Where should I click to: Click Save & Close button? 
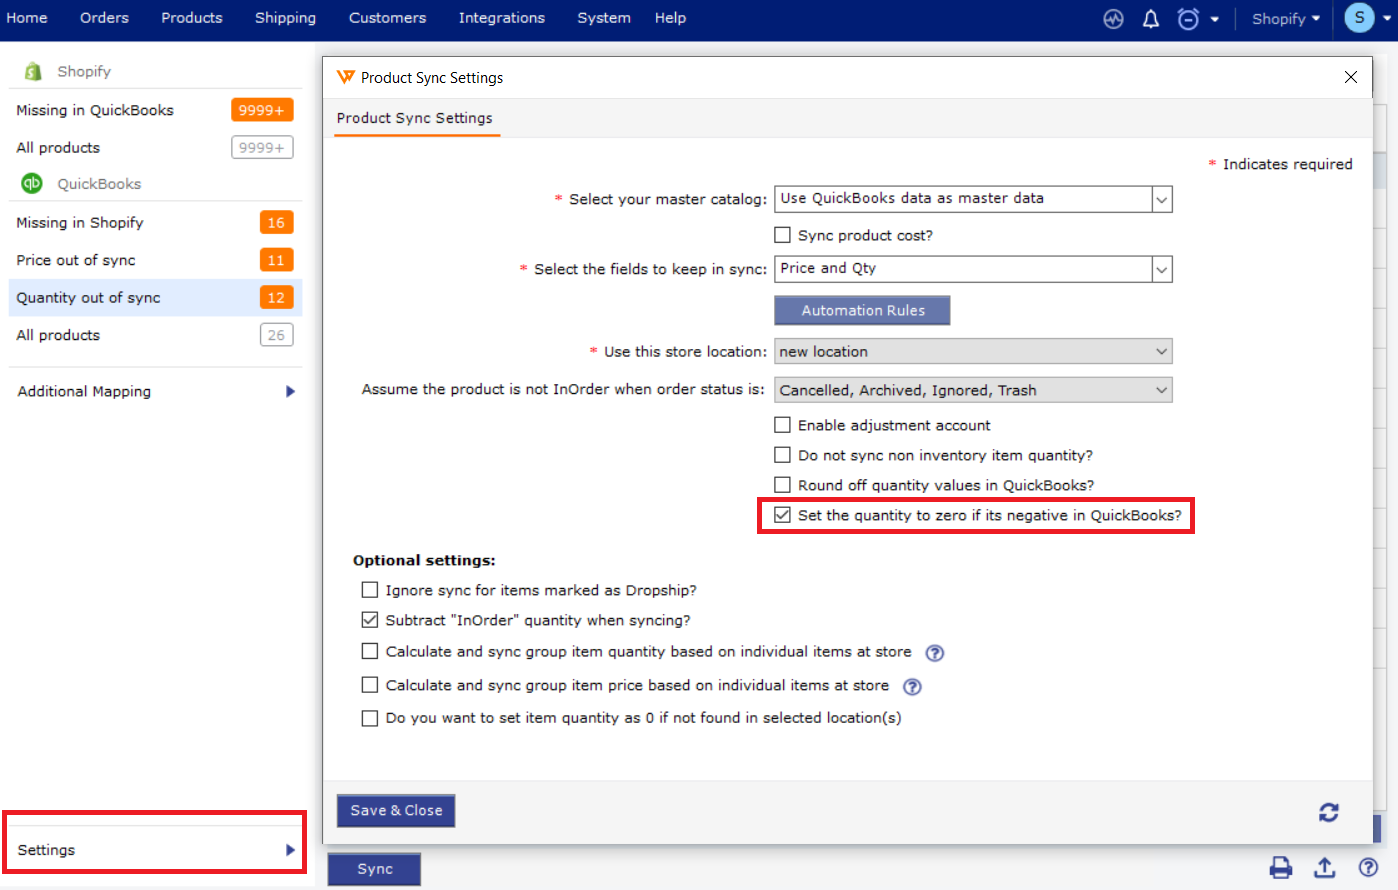(396, 811)
